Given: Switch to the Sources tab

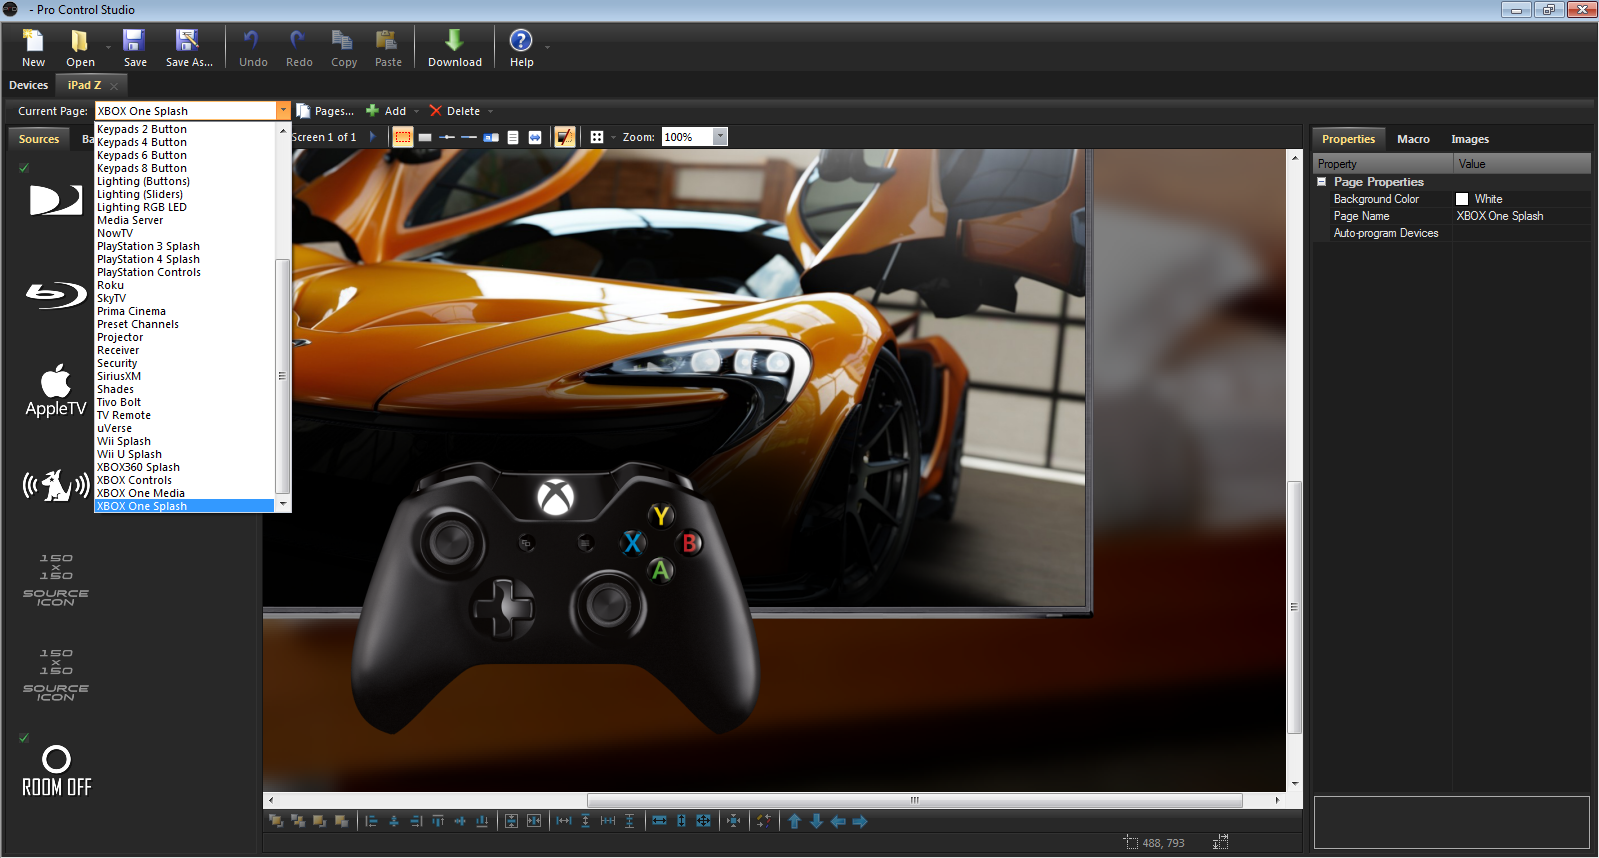Looking at the screenshot, I should pyautogui.click(x=39, y=139).
